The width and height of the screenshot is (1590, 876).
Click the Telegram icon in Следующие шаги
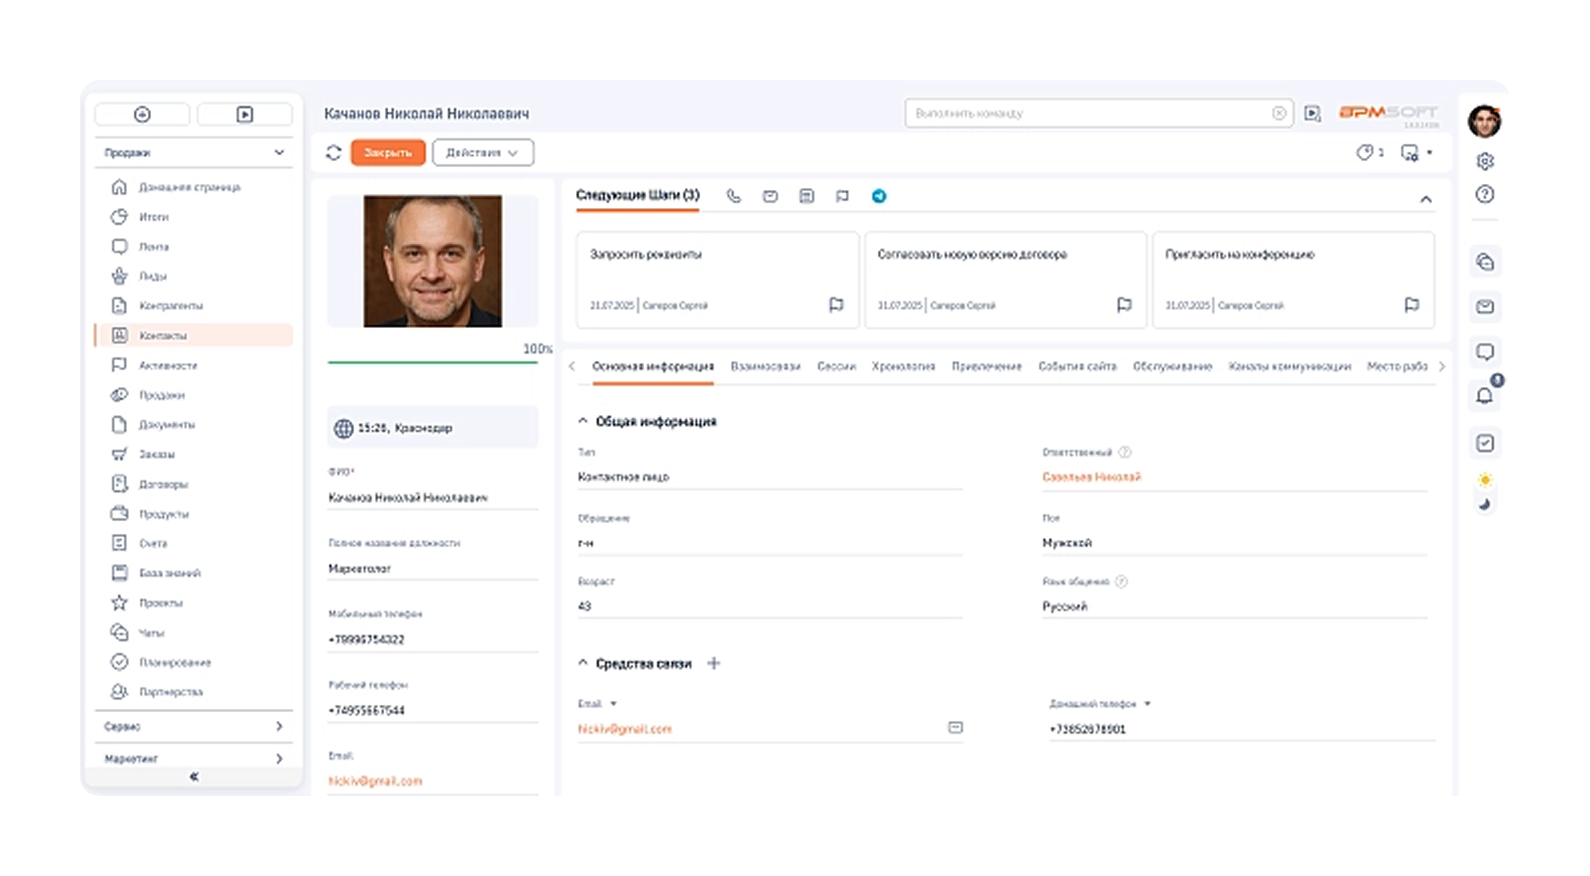879,196
